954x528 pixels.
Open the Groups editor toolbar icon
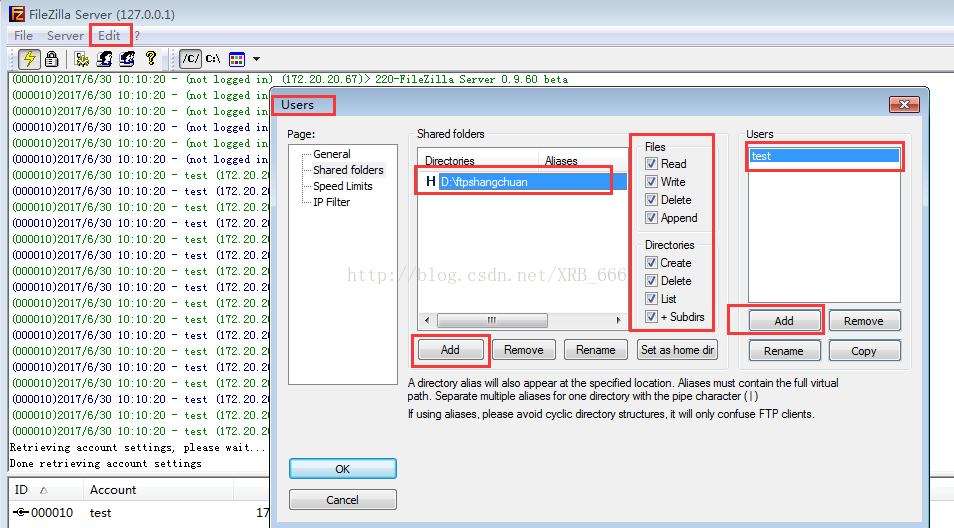(x=127, y=59)
